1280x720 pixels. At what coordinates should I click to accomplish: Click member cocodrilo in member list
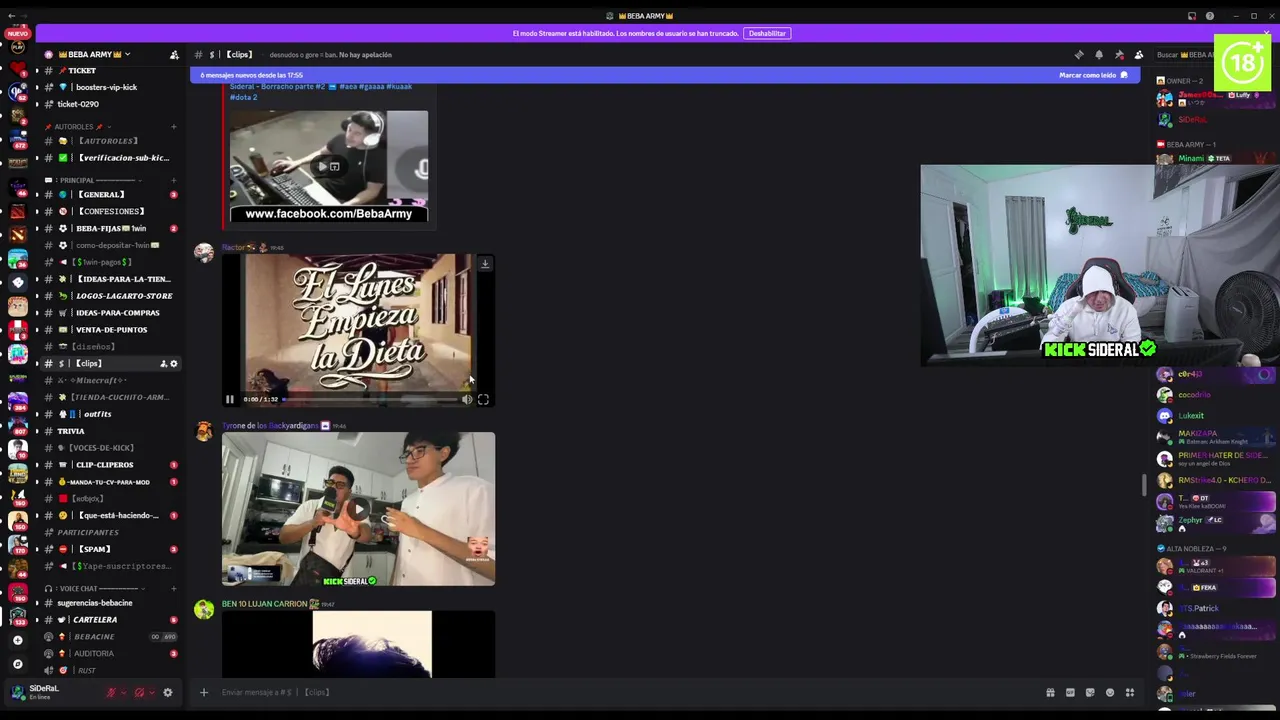(x=1215, y=395)
